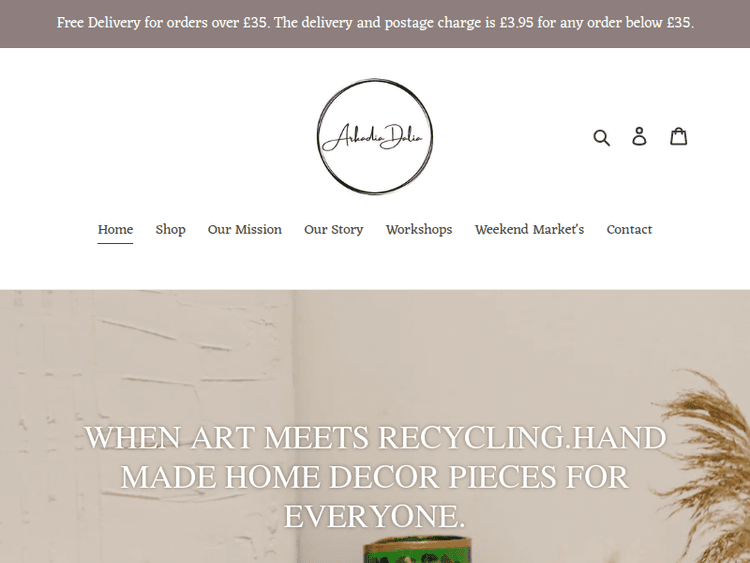Click the account log in icon

tap(639, 136)
